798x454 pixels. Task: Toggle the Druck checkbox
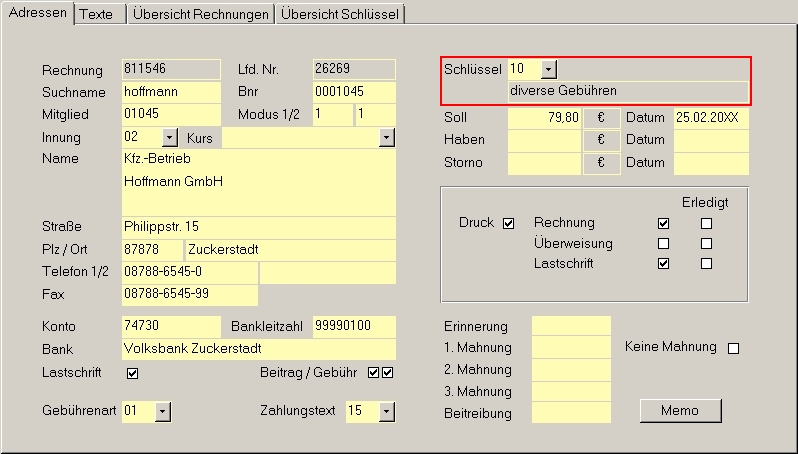508,223
